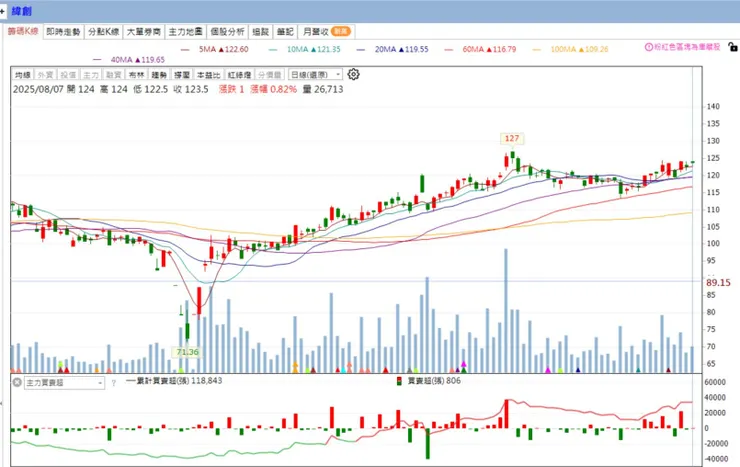Image resolution: width=740 pixels, height=467 pixels.
Task: Toggle the 趨勢 trend overlay
Action: [159, 75]
